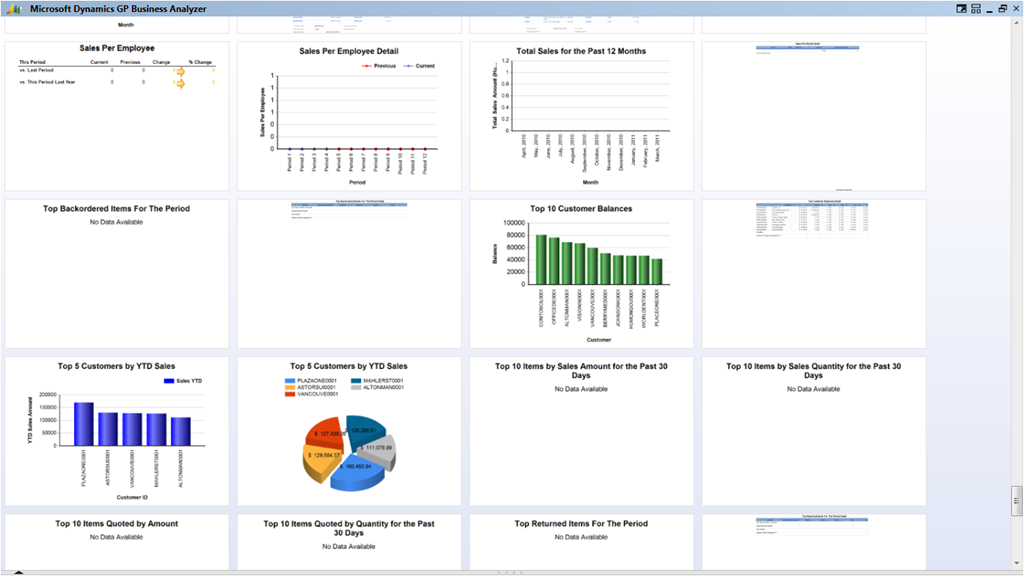The width and height of the screenshot is (1024, 576).
Task: Click the vertical scrollbar down arrow
Action: [x=1017, y=563]
